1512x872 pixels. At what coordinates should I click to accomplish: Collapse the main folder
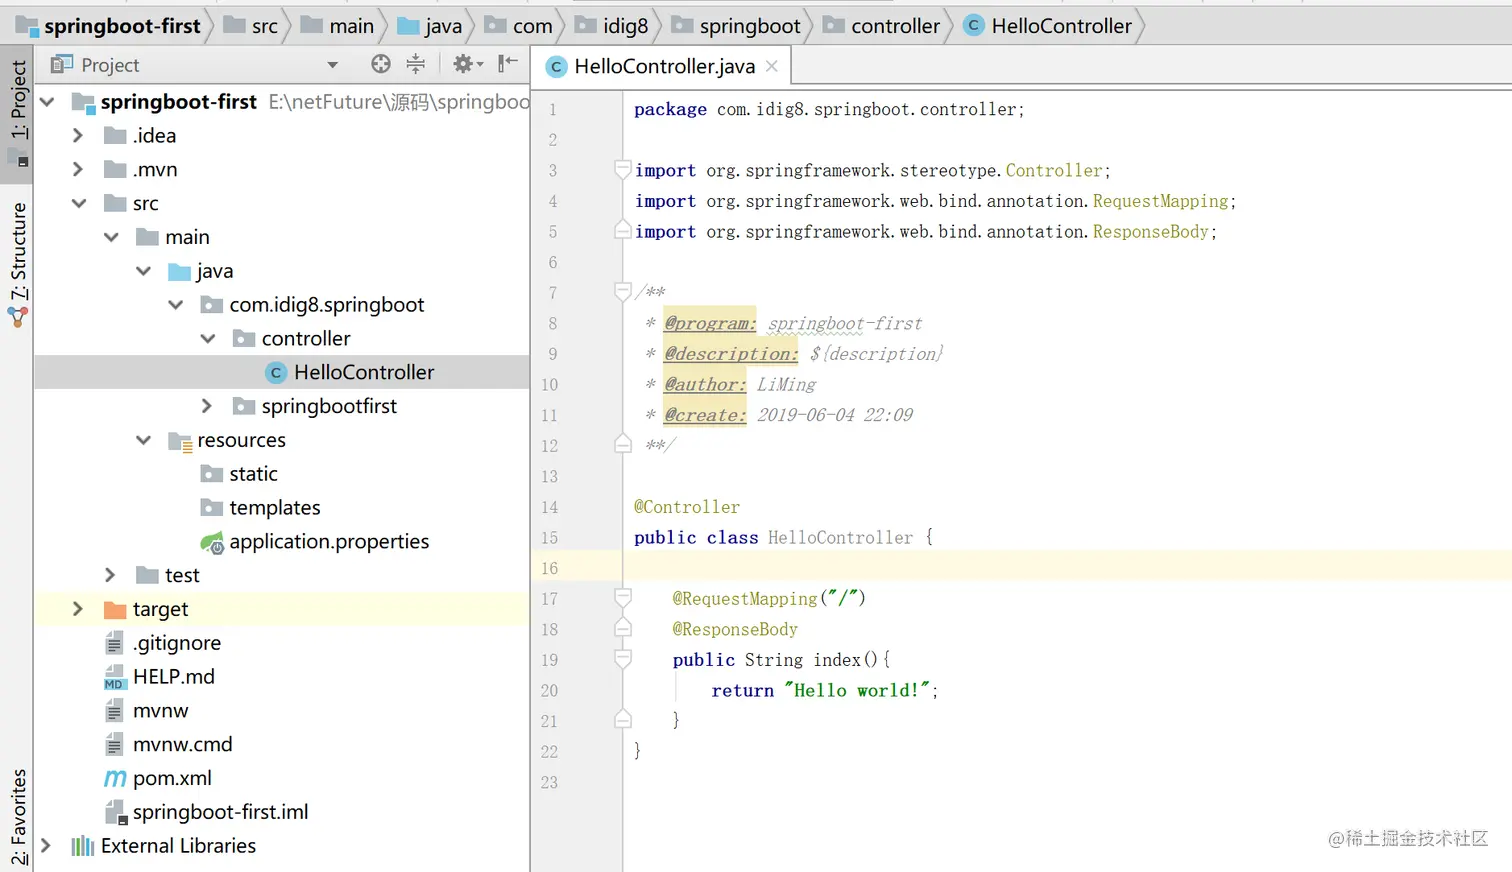111,237
